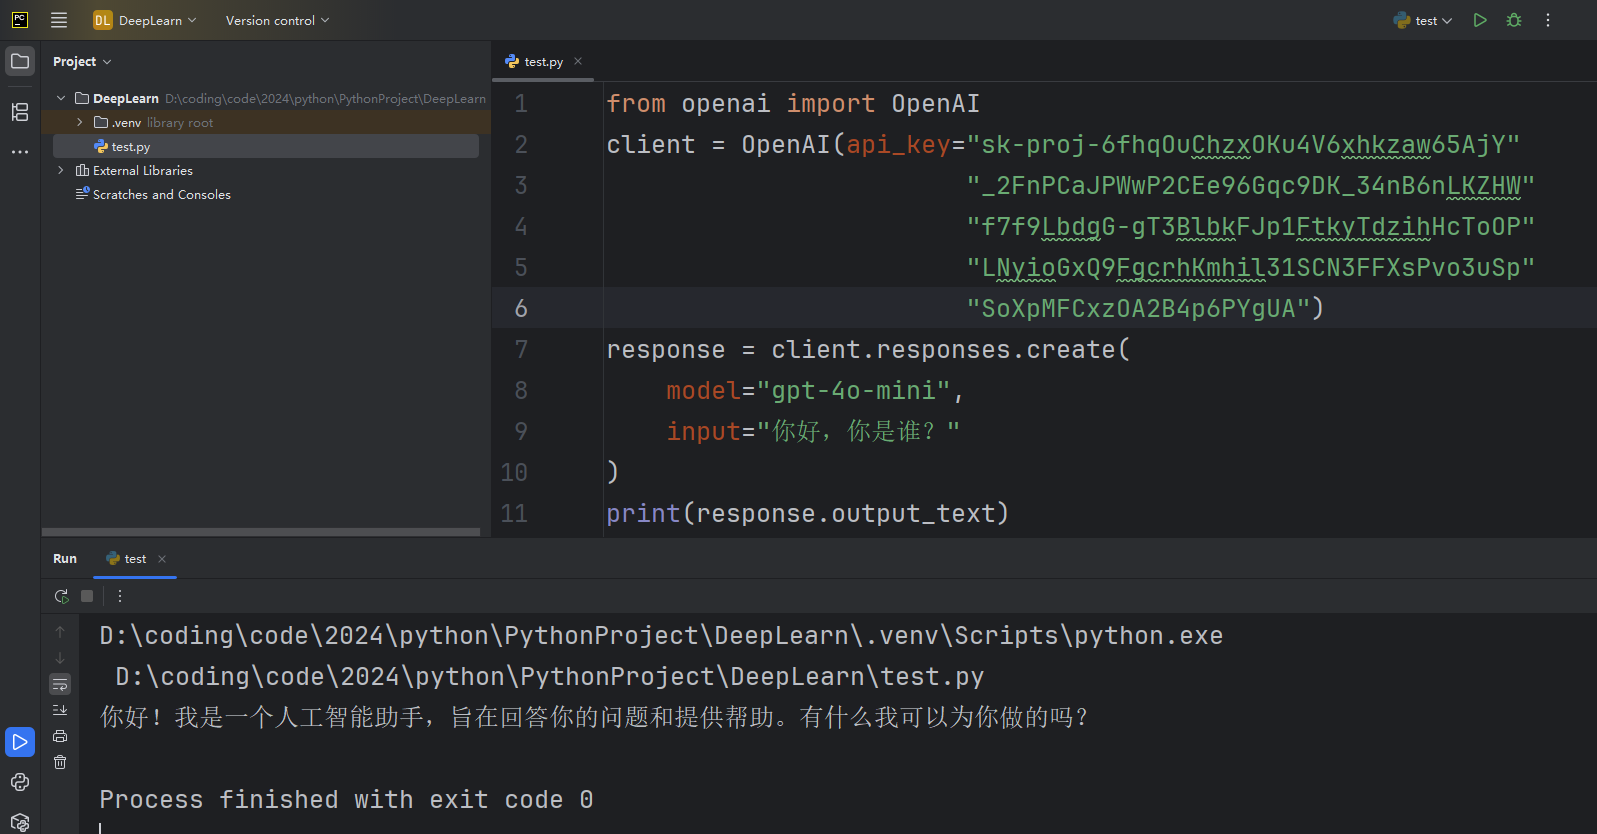Jump down the stack trace
This screenshot has height=834, width=1597.
pos(60,658)
